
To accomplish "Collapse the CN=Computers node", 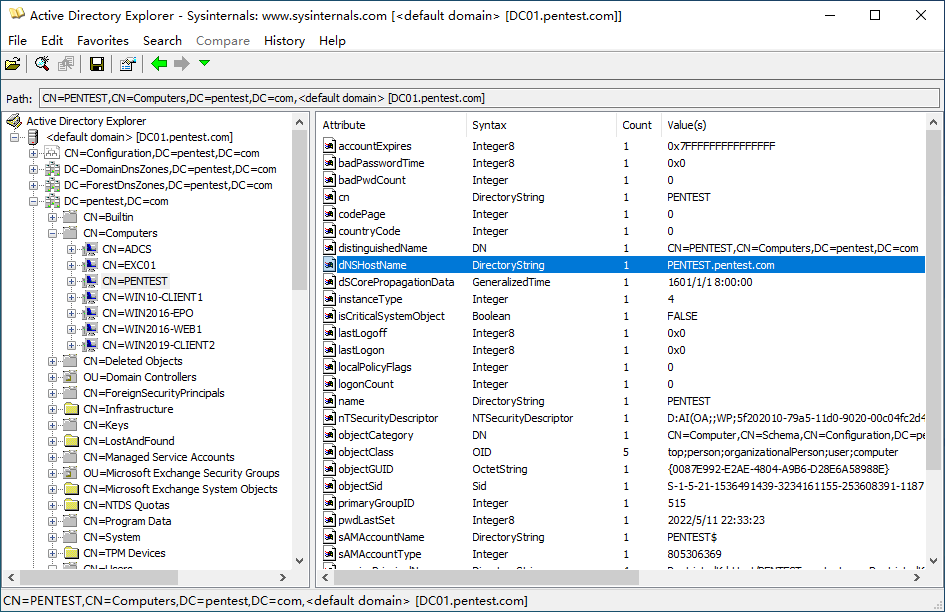I will point(52,233).
